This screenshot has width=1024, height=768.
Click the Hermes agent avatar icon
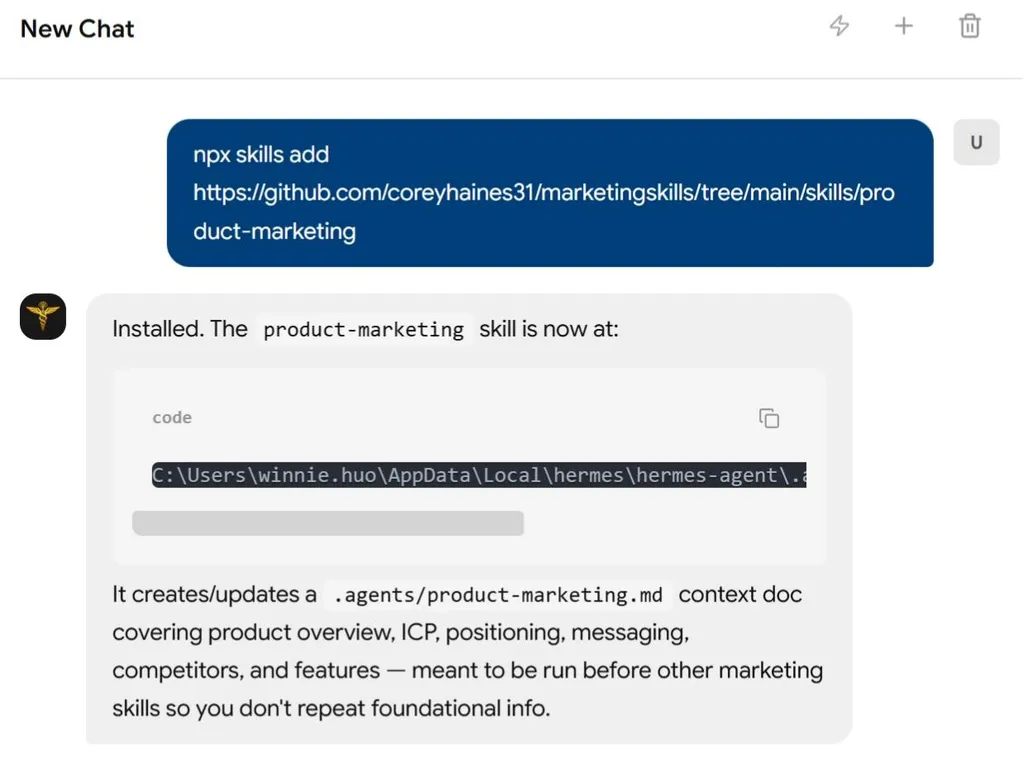click(x=43, y=317)
